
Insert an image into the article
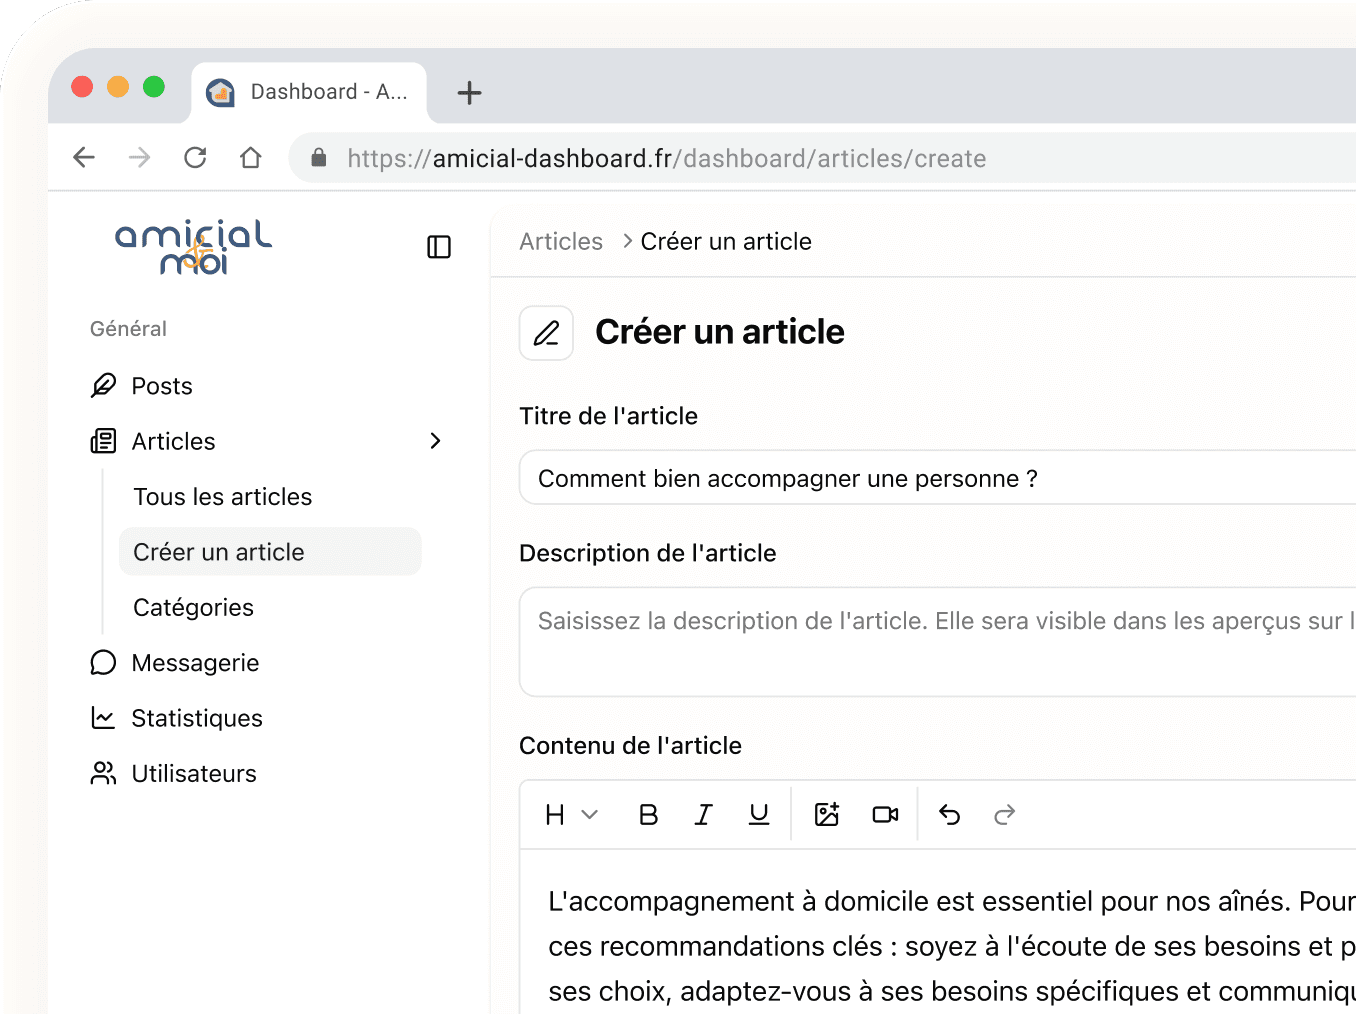coord(827,815)
